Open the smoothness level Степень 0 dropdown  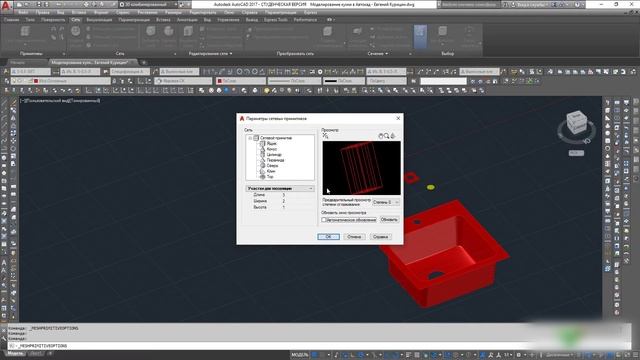[x=386, y=202]
